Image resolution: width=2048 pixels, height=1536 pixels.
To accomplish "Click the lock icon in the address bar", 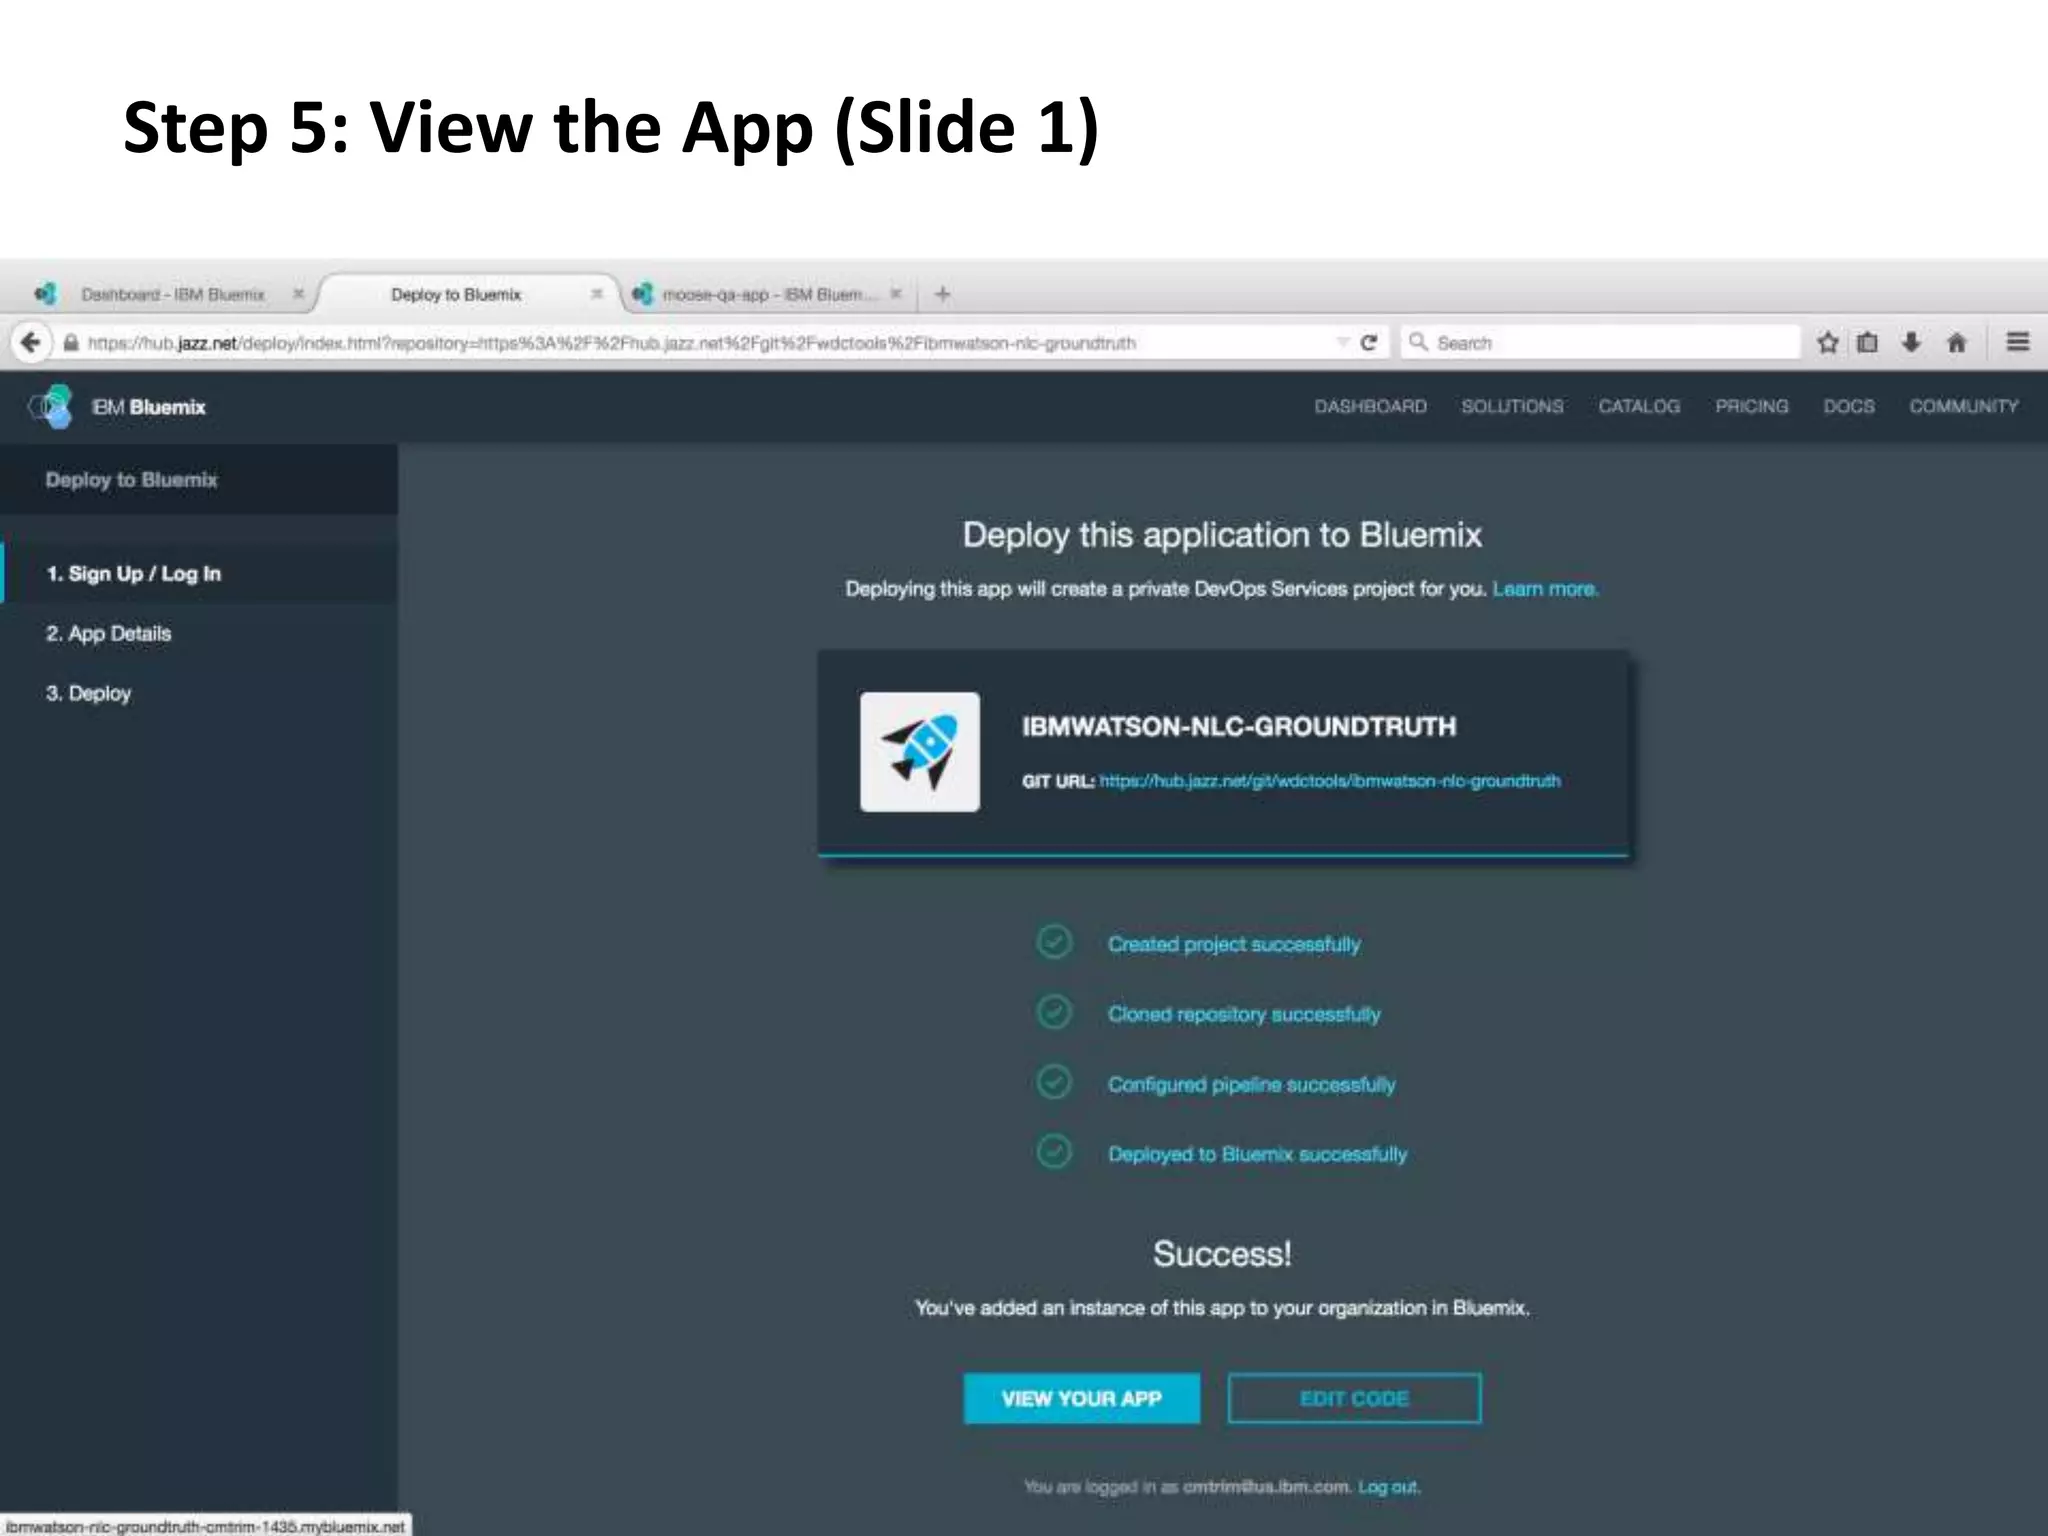I will click(71, 343).
